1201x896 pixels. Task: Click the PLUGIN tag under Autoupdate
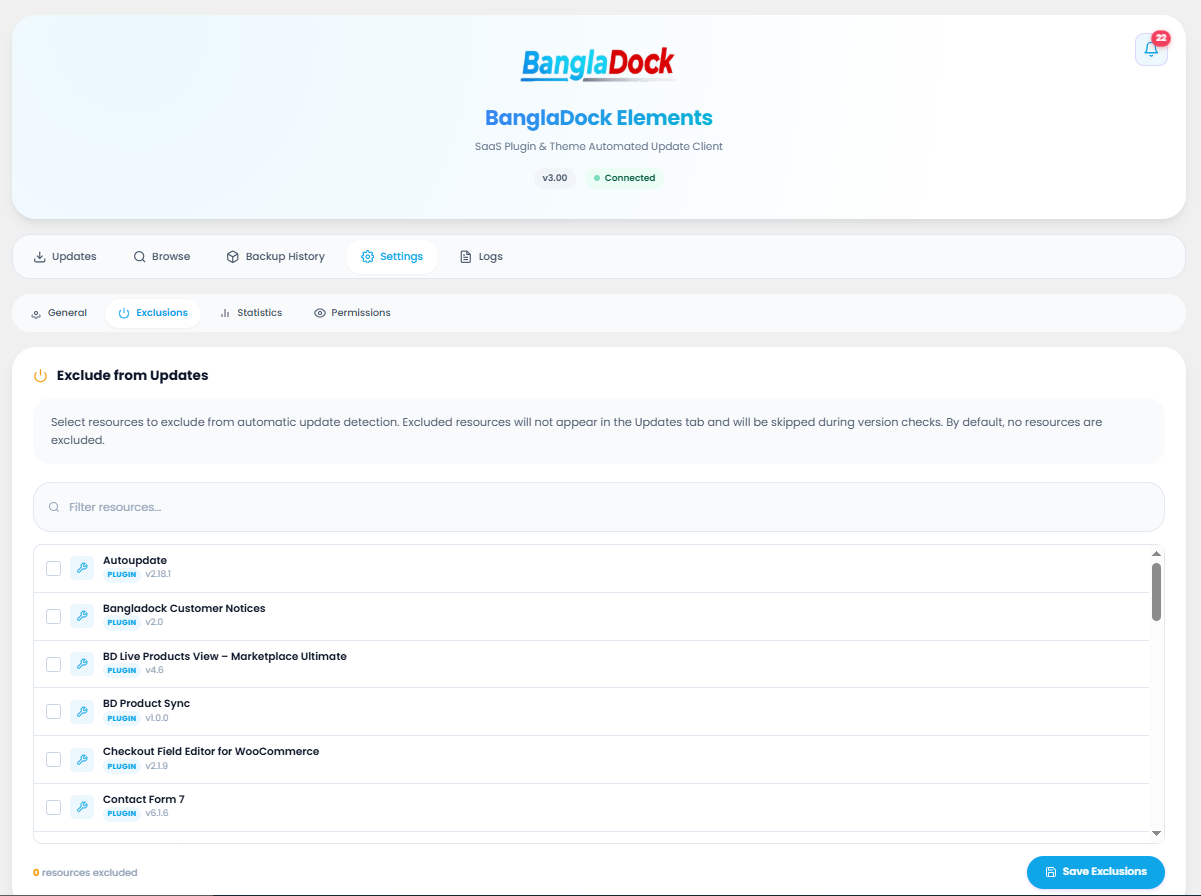coord(122,575)
